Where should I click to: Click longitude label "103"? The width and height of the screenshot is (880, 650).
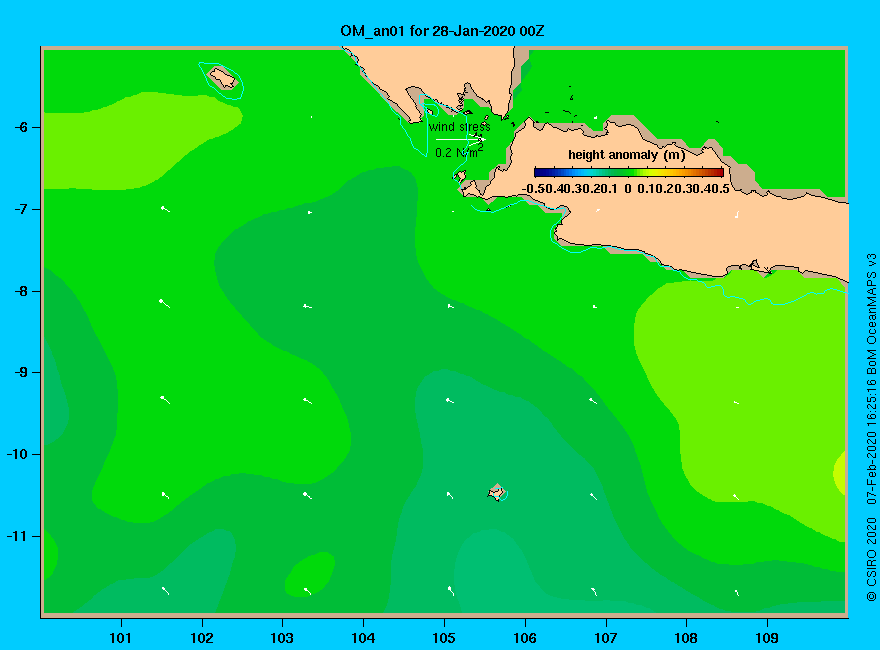pyautogui.click(x=282, y=638)
